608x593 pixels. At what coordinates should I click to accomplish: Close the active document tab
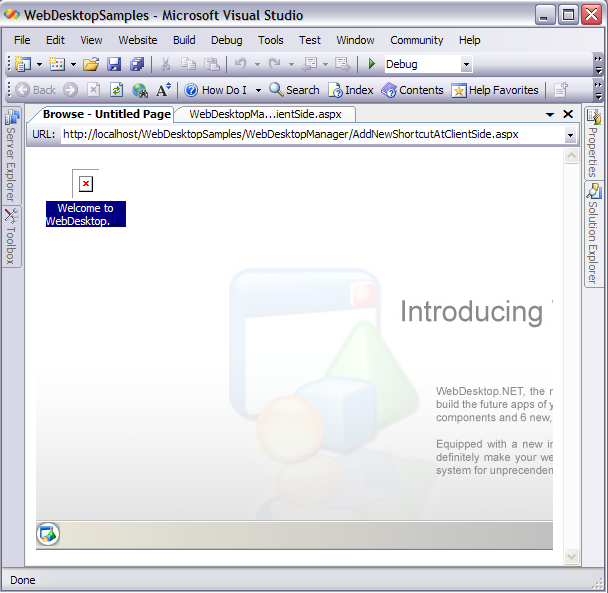tap(568, 114)
